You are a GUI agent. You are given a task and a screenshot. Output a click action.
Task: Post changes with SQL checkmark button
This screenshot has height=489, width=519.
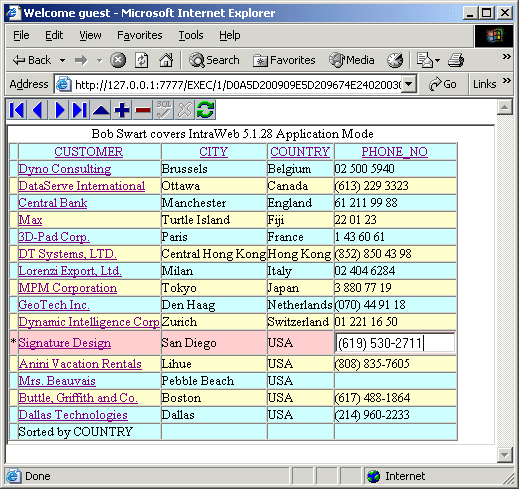tap(164, 110)
